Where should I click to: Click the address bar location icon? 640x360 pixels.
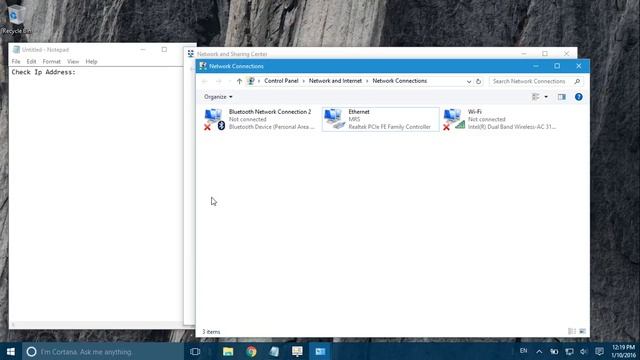coord(251,81)
